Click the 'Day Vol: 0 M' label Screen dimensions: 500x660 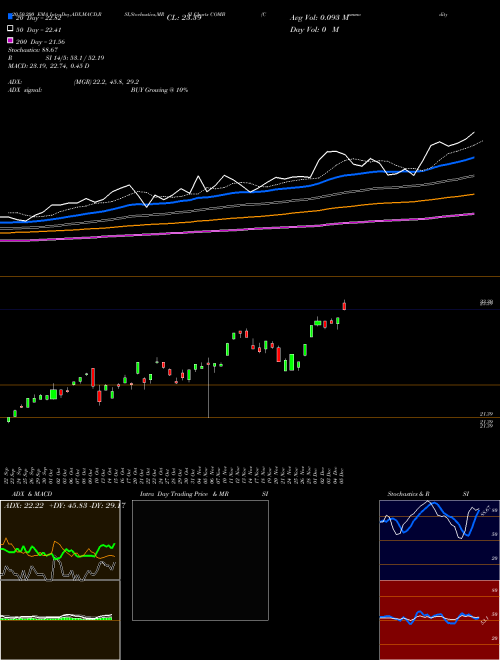pyautogui.click(x=314, y=29)
